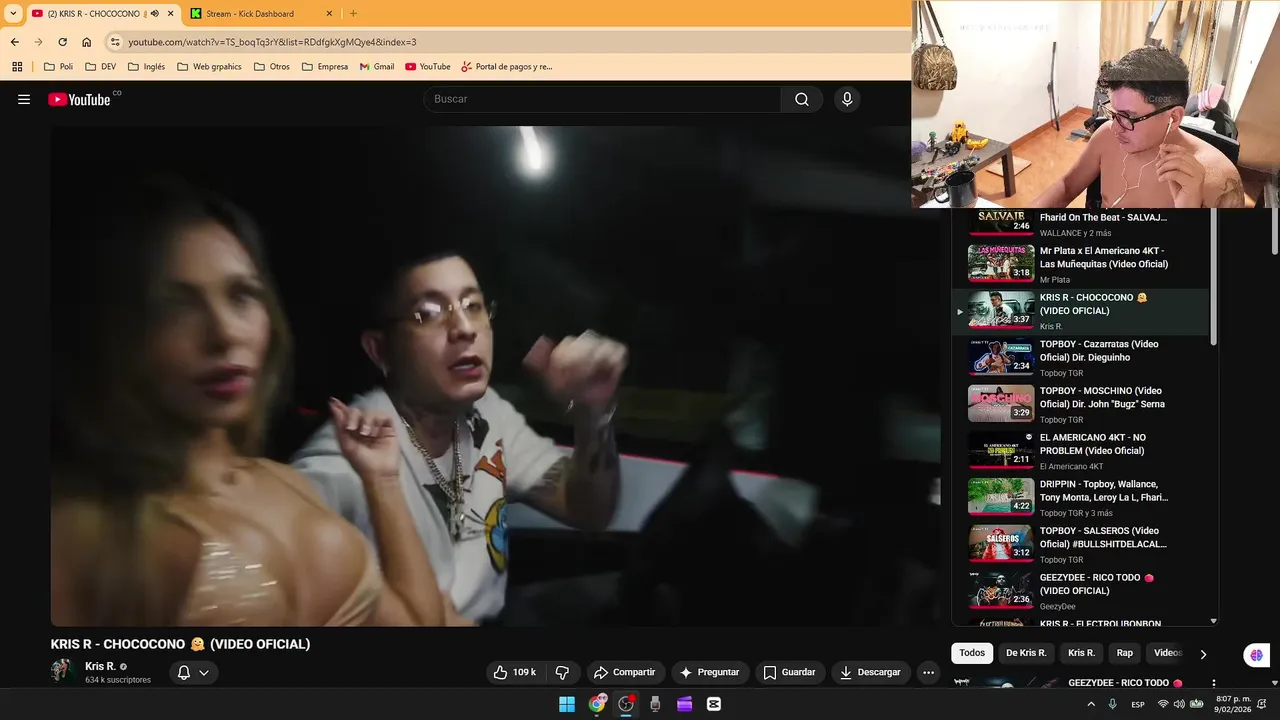Open the apps grid in the bookmarks bar
The width and height of the screenshot is (1280, 720).
pyautogui.click(x=17, y=67)
